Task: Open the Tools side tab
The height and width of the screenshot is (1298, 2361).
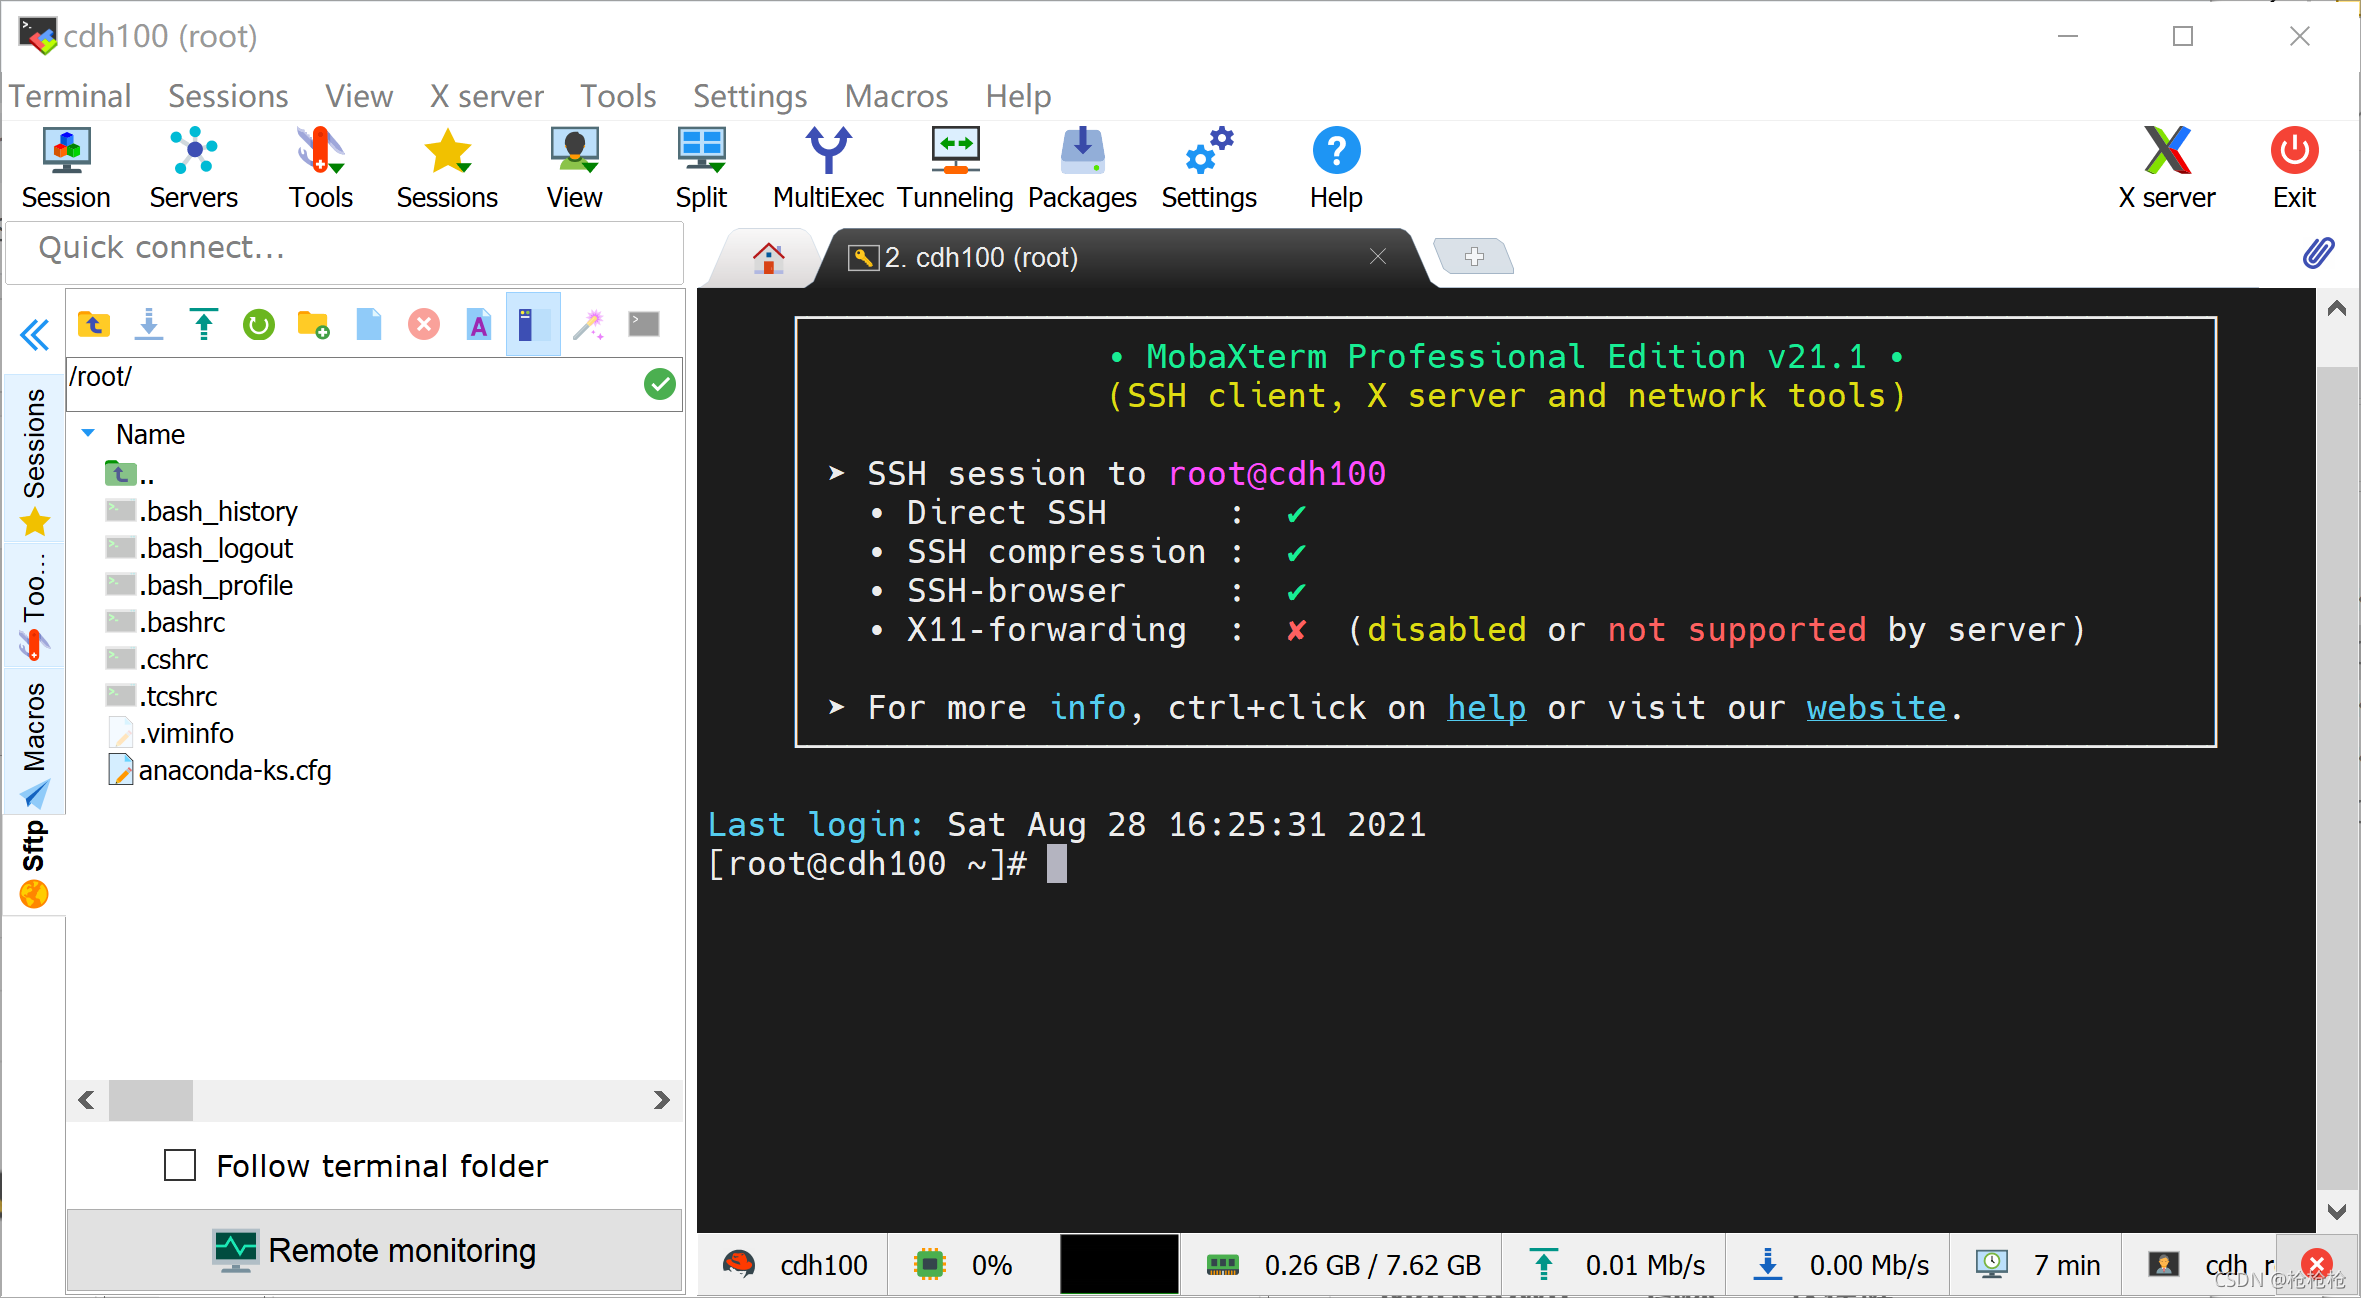Action: (35, 606)
